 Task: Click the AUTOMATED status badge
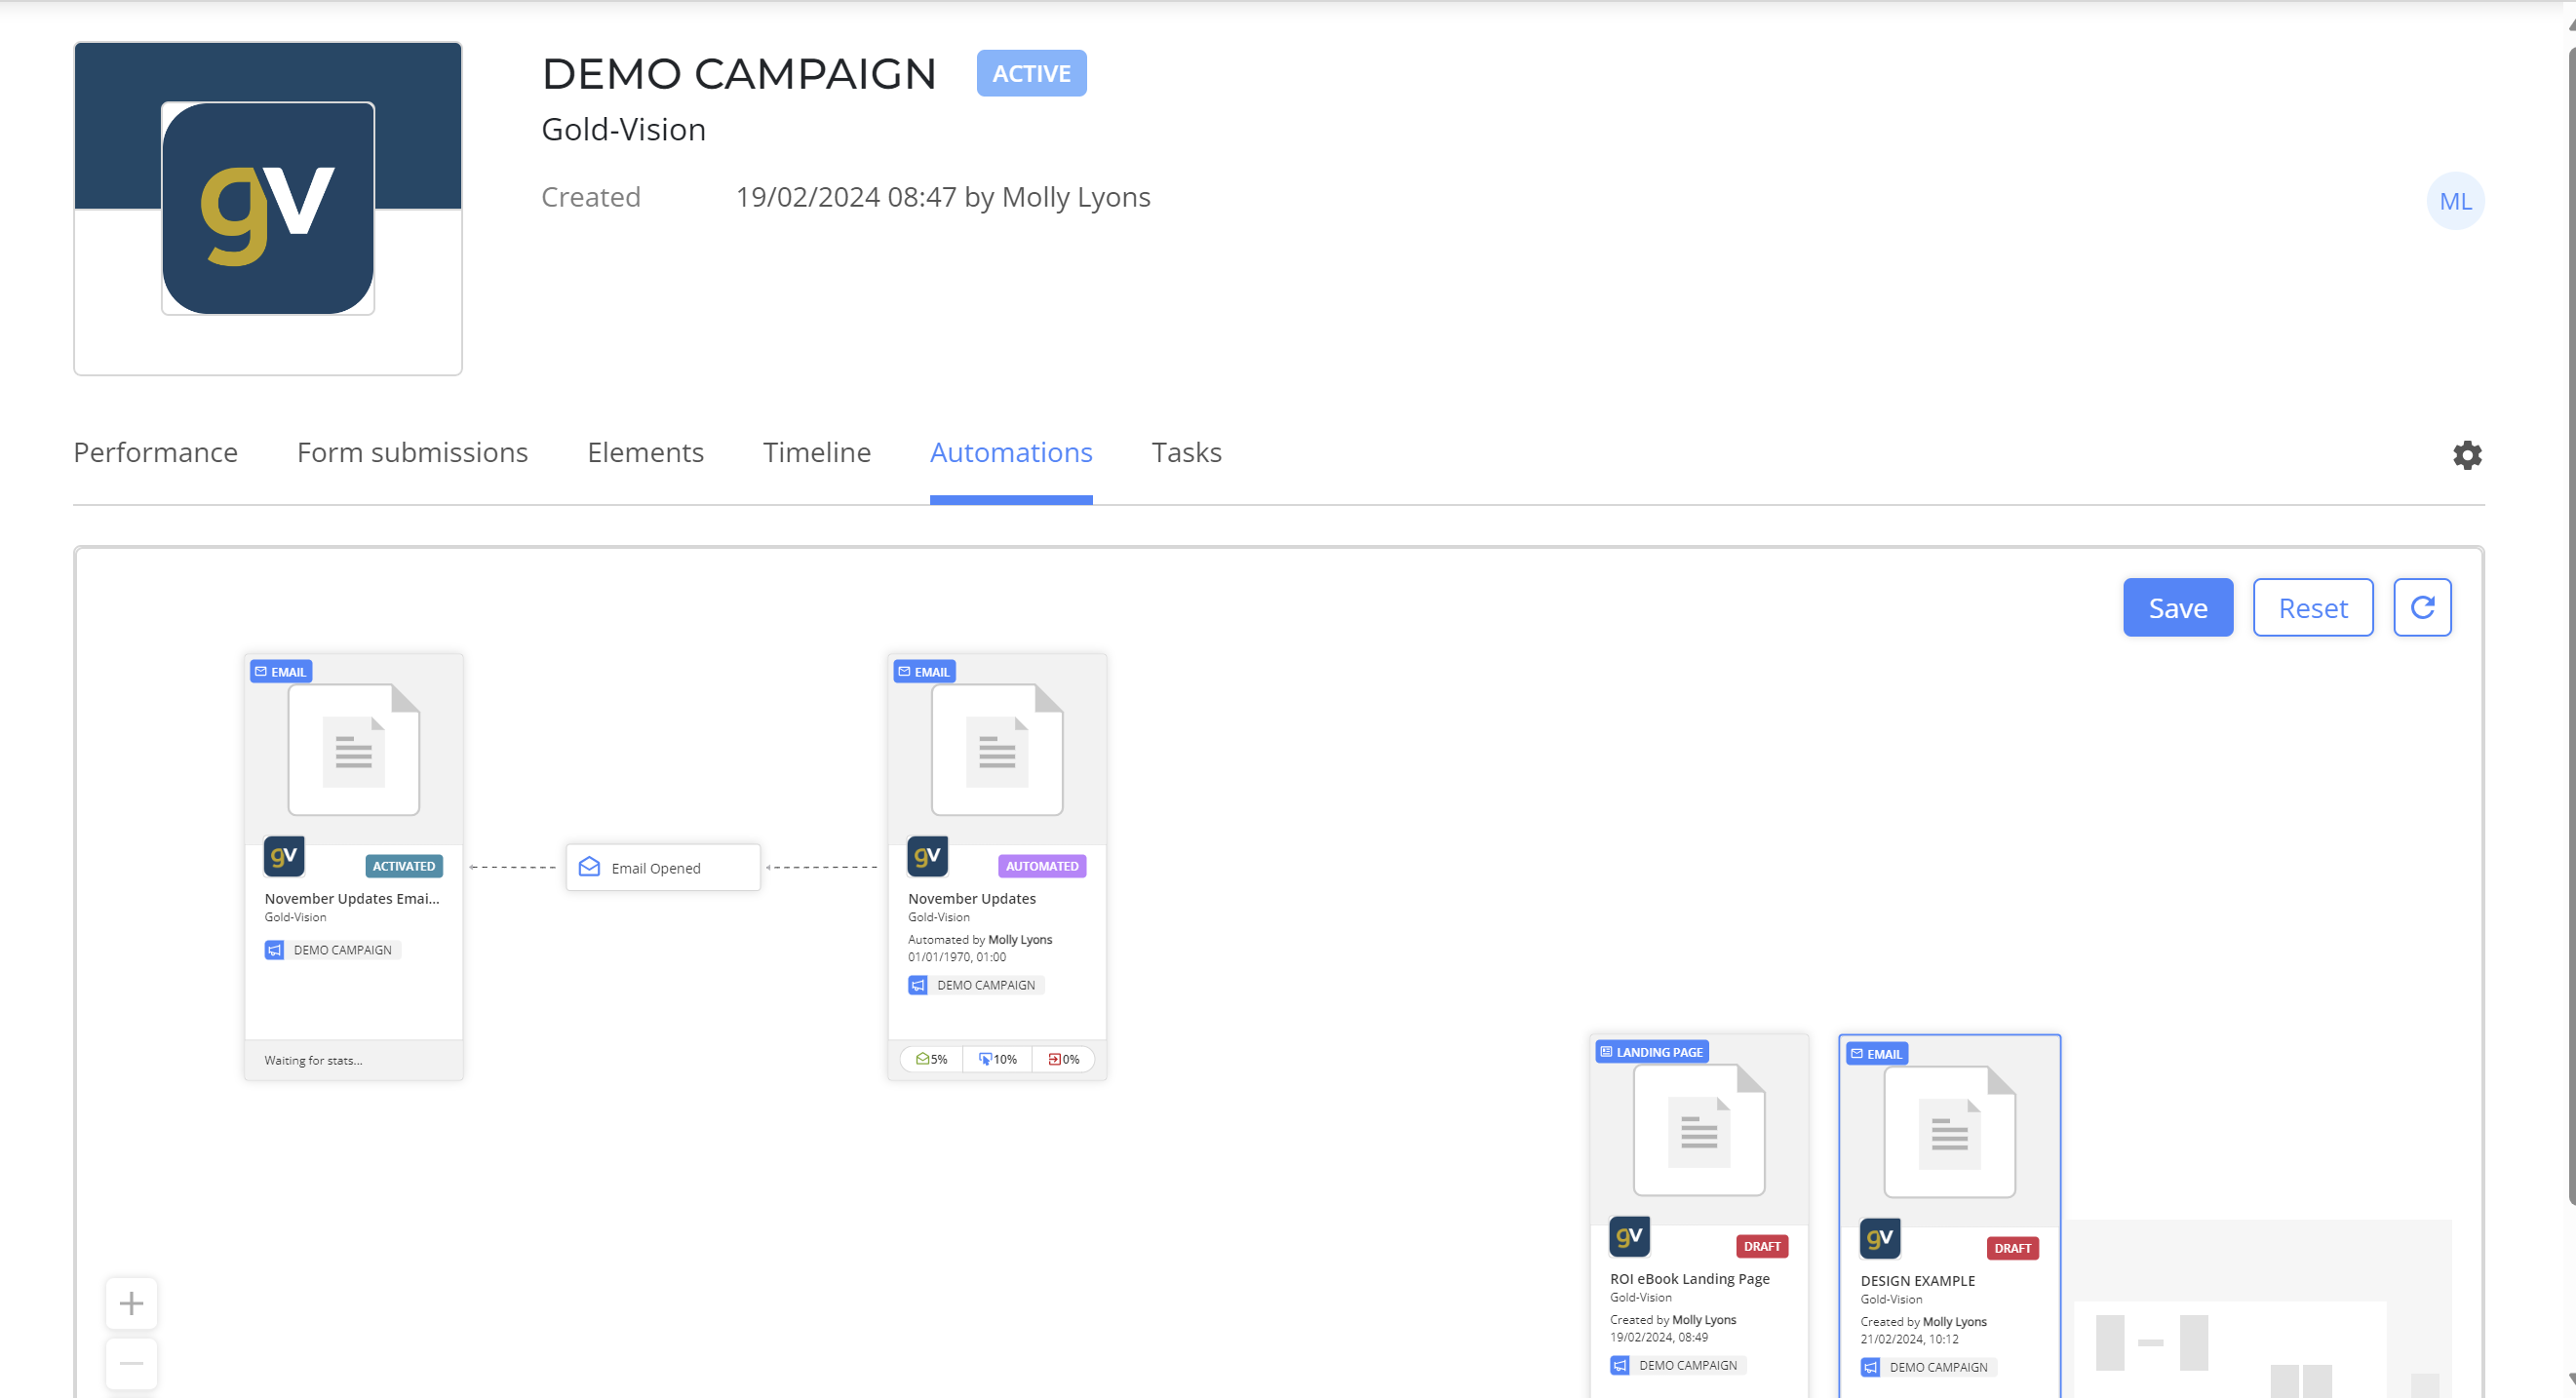pyautogui.click(x=1042, y=866)
